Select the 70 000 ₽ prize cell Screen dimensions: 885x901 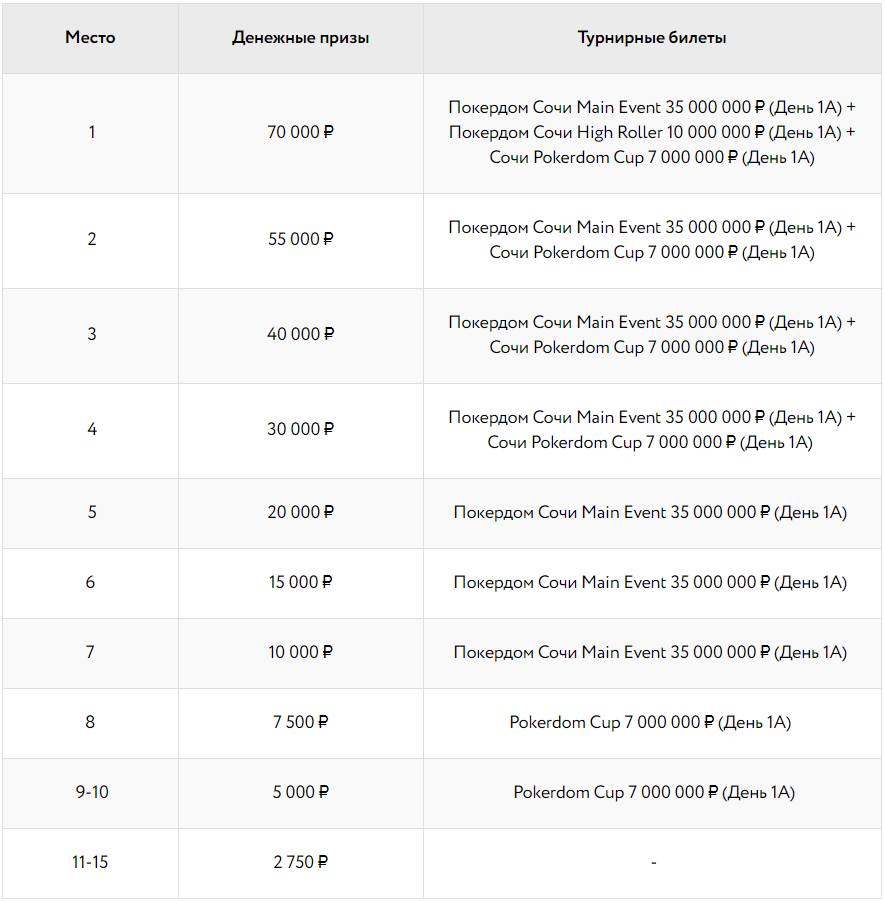[300, 132]
